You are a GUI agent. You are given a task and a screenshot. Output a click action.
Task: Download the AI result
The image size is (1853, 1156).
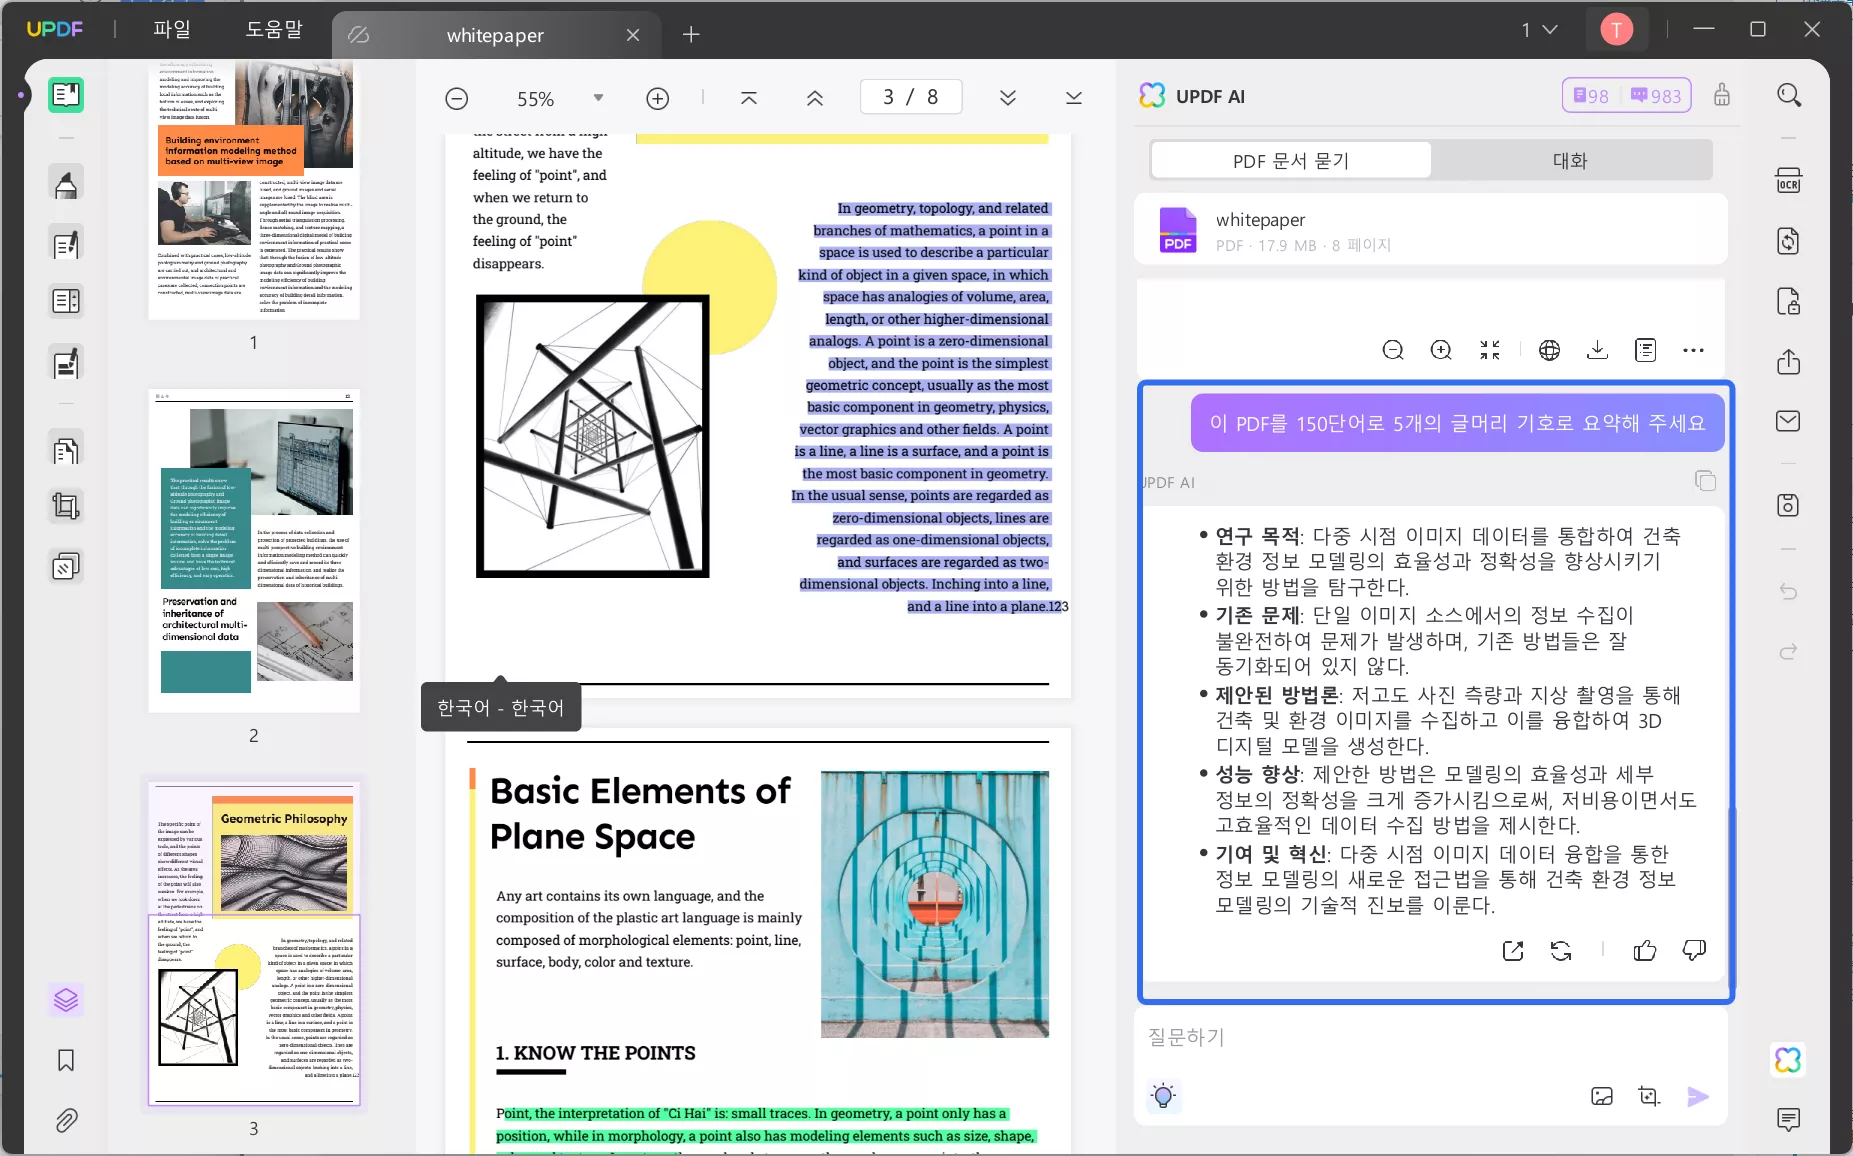(x=1598, y=350)
